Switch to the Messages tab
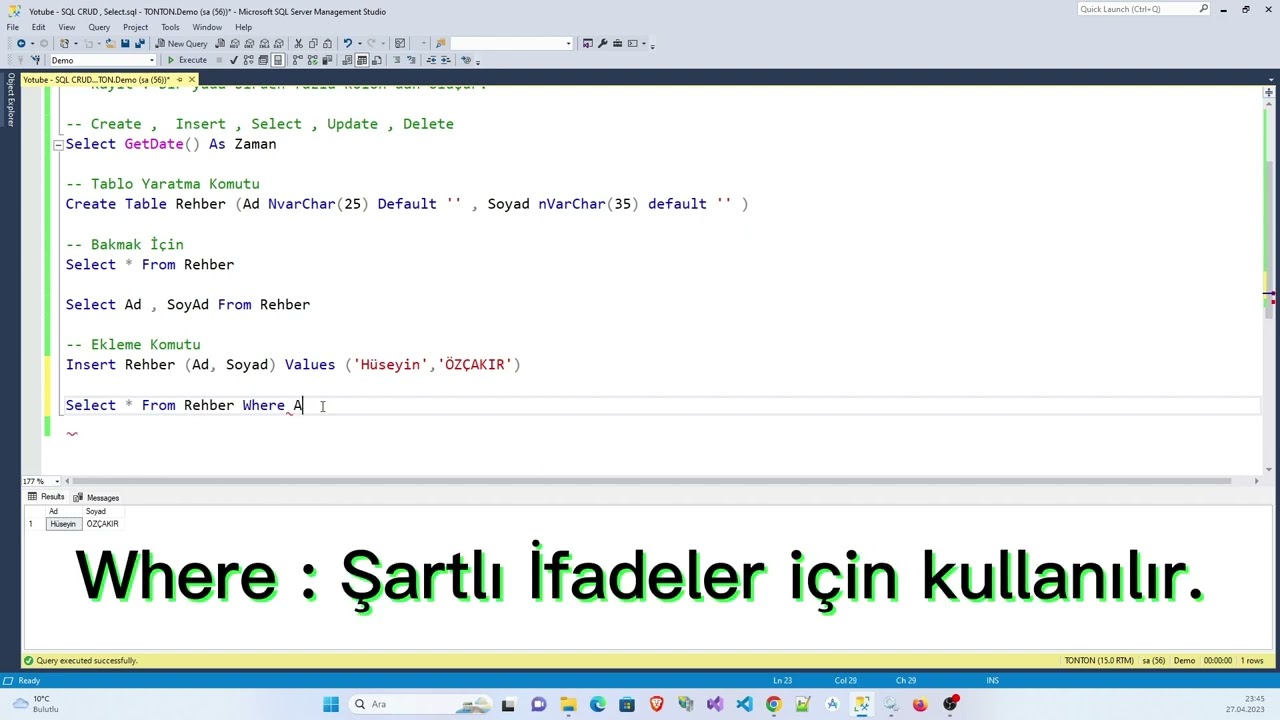 [96, 497]
